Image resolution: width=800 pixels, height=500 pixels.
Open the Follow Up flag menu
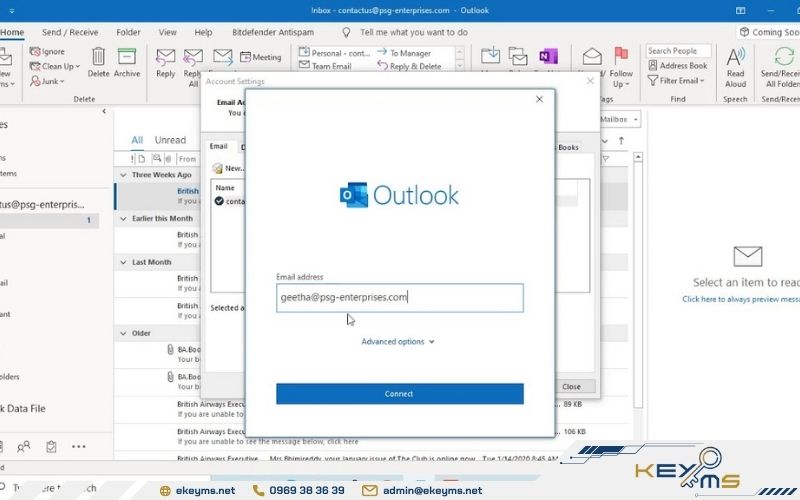(x=621, y=67)
